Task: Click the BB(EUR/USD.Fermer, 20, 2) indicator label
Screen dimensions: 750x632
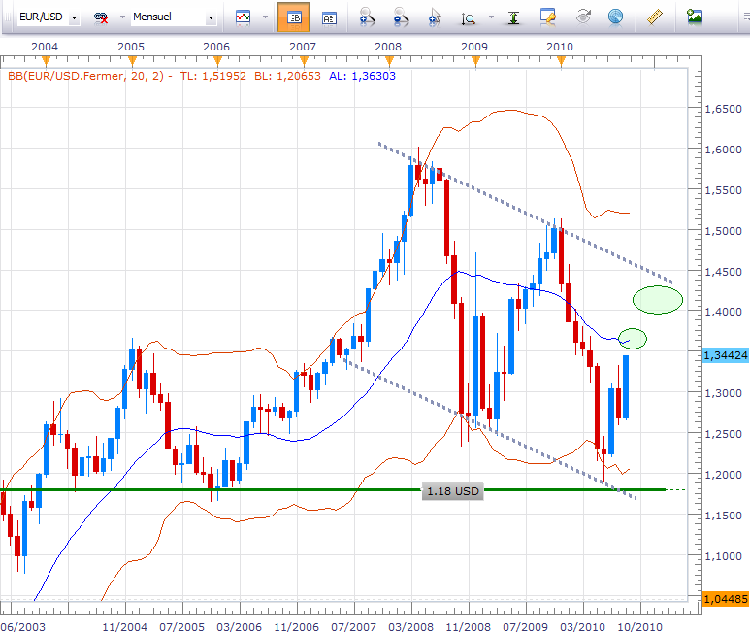Action: point(86,76)
